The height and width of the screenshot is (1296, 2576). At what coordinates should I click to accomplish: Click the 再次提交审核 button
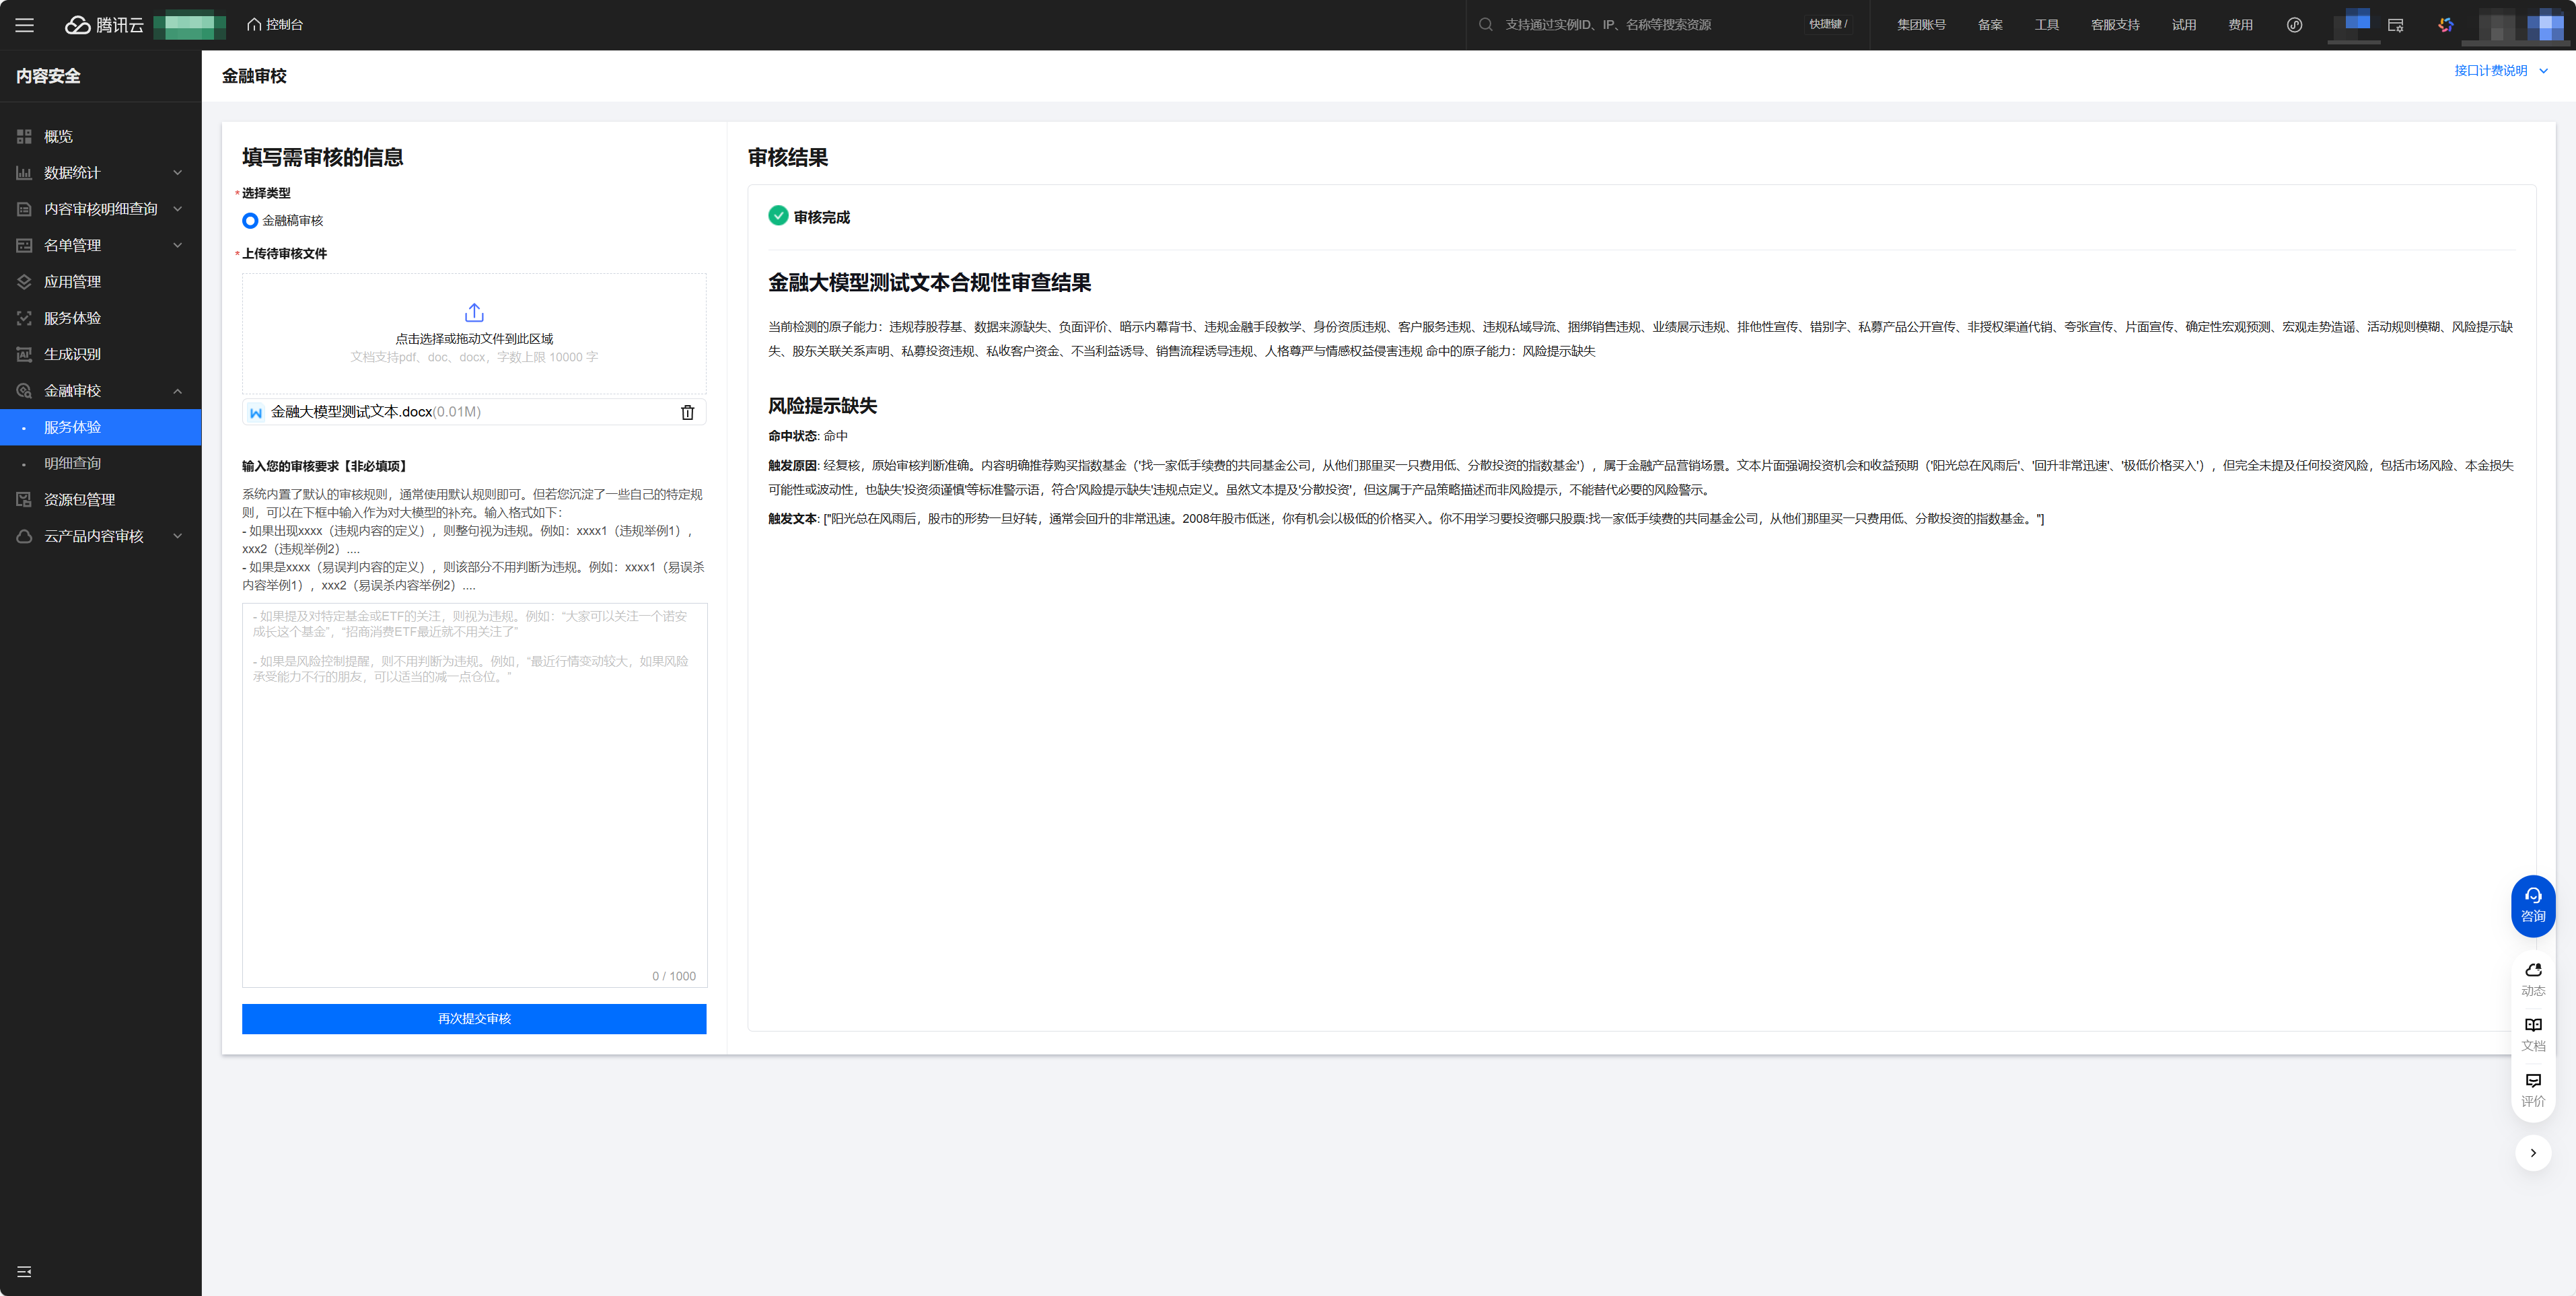click(x=474, y=1018)
